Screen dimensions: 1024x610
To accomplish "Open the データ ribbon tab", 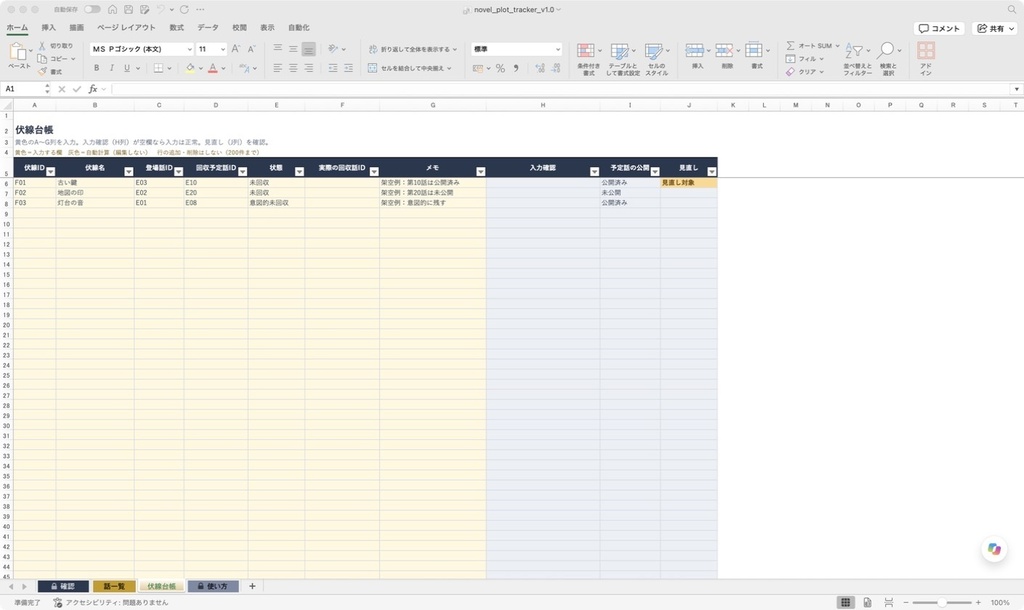I will (208, 27).
